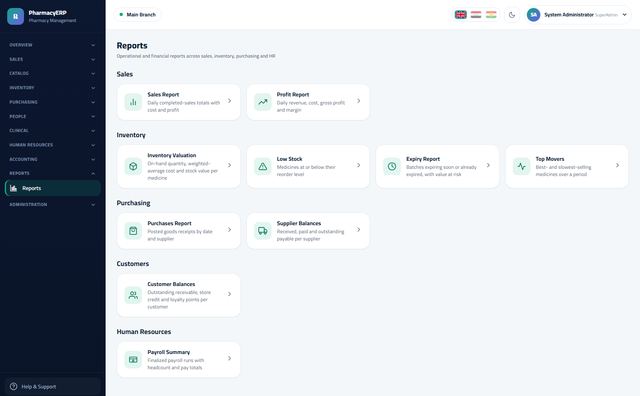Open the System Administrator user dropdown arrow
640x396 pixels.
[624, 15]
